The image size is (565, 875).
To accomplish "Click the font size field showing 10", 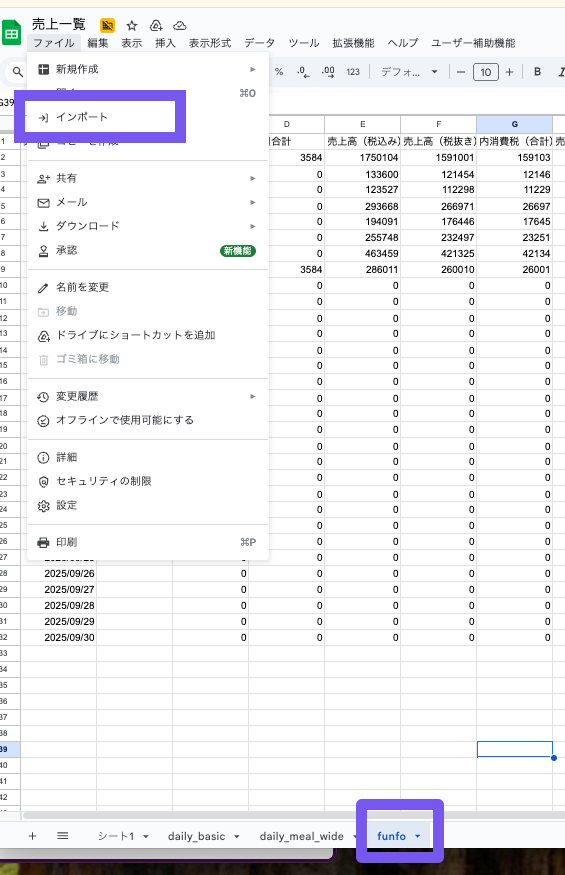I will (486, 72).
